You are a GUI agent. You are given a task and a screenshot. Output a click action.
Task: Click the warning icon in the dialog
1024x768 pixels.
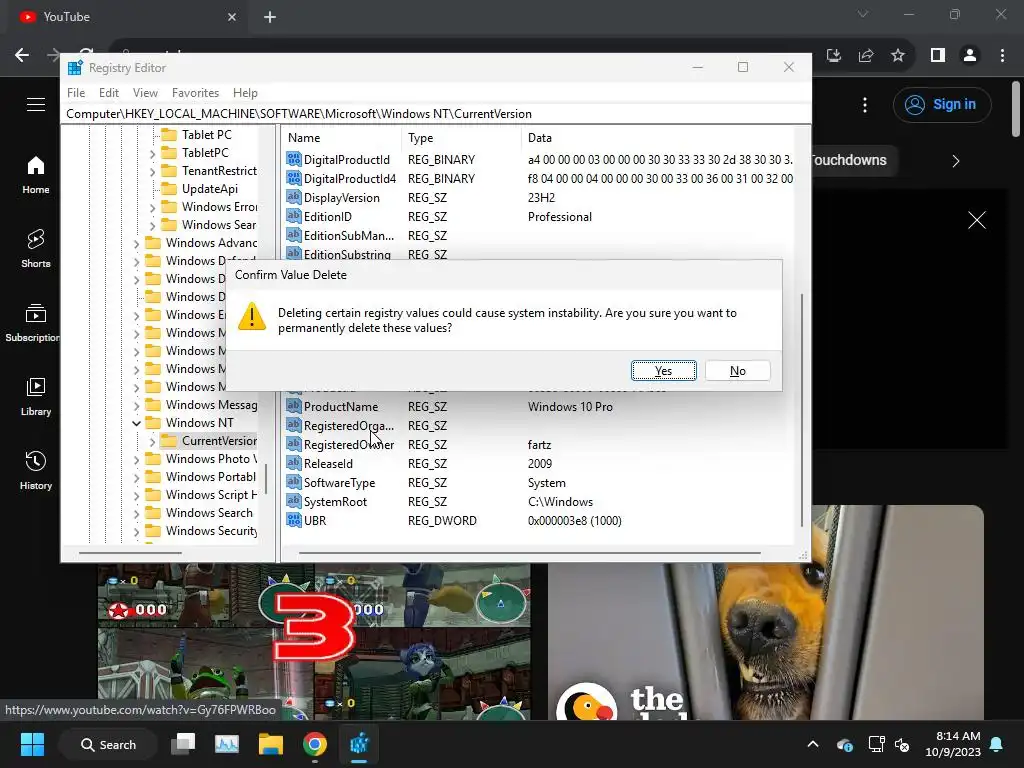pos(251,317)
